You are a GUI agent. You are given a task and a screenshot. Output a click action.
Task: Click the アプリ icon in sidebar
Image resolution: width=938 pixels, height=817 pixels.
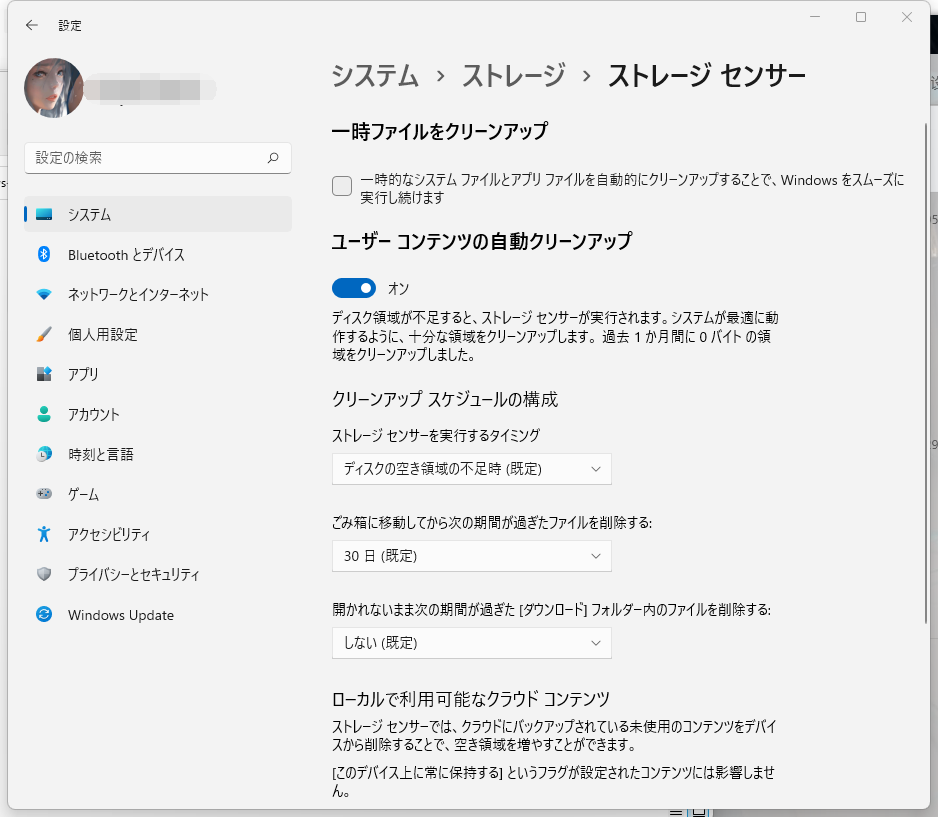coord(44,374)
